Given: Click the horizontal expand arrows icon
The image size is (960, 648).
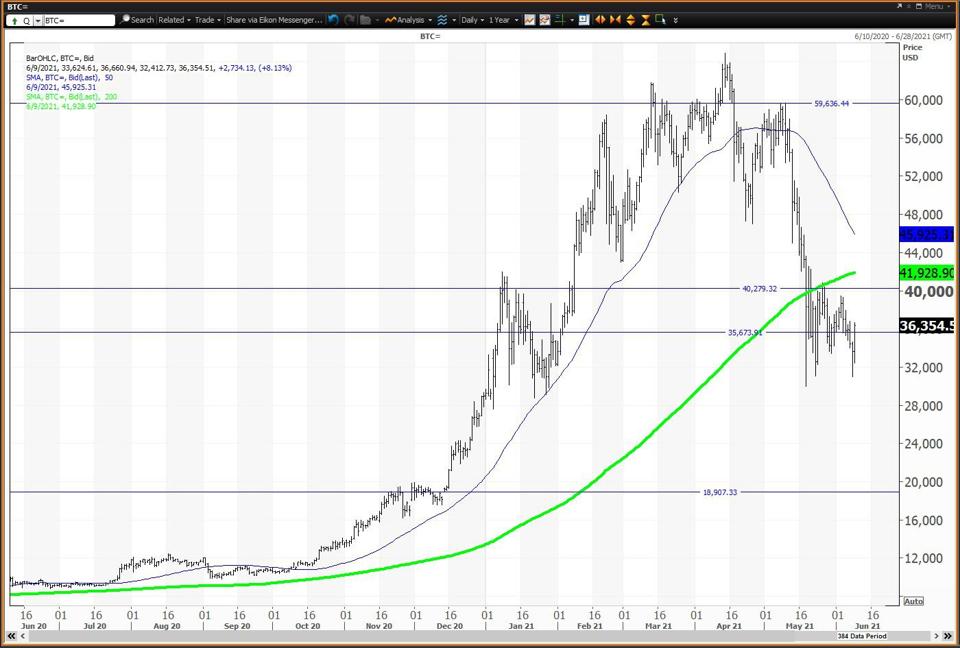Looking at the screenshot, I should (602, 19).
